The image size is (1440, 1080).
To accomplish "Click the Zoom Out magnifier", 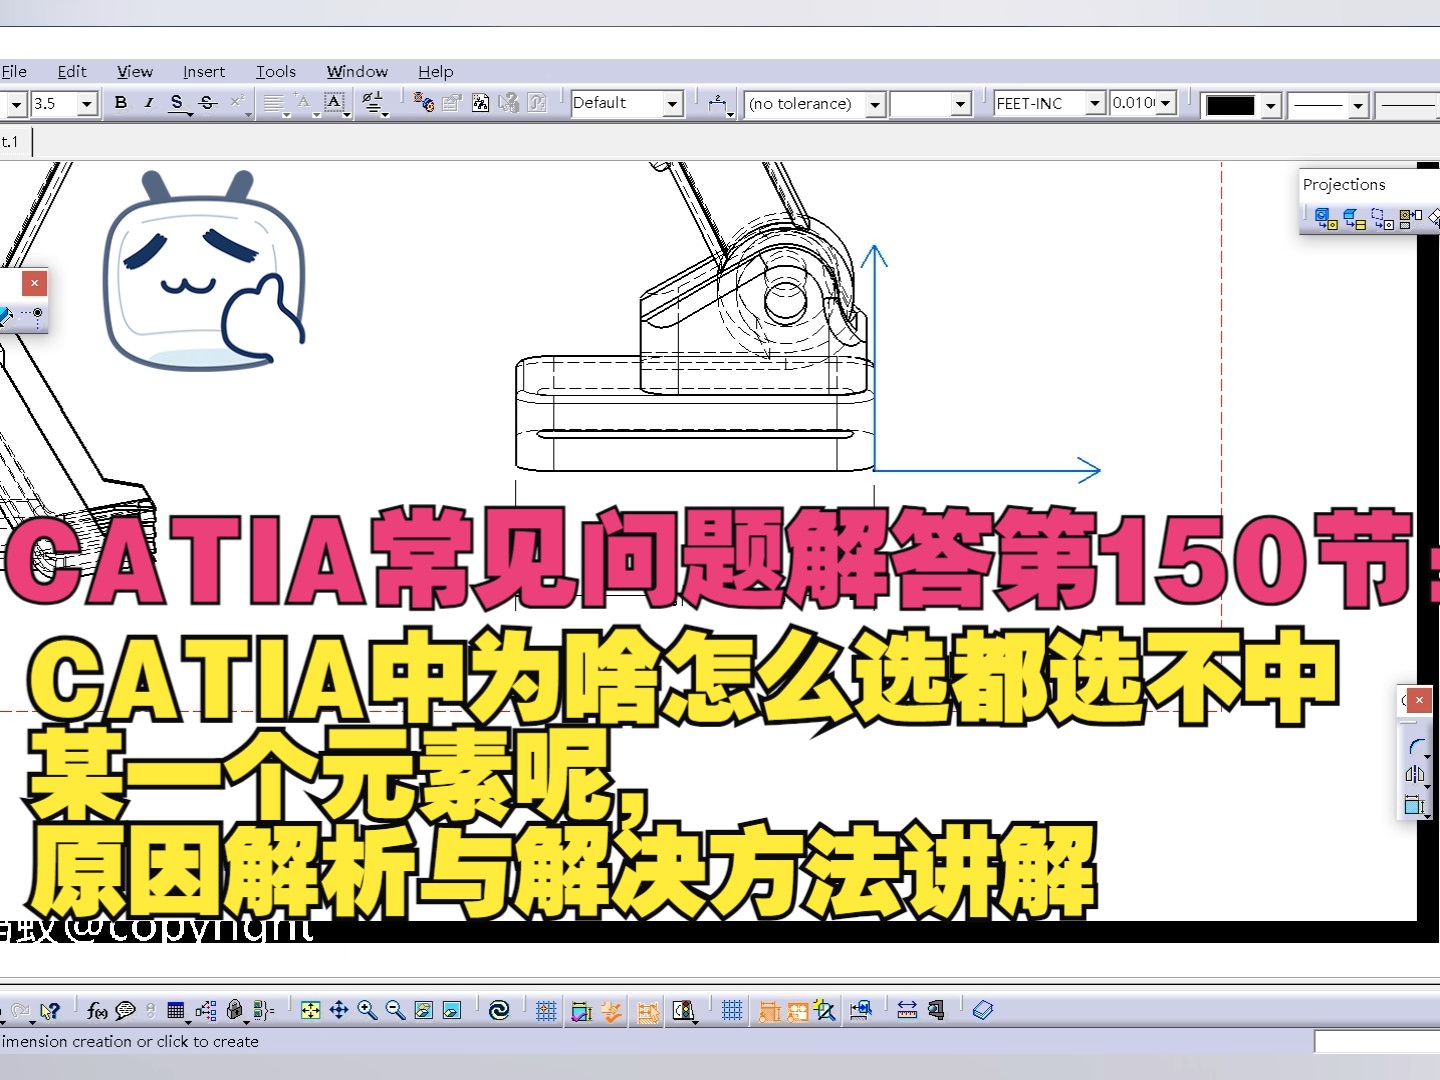I will tap(395, 1010).
